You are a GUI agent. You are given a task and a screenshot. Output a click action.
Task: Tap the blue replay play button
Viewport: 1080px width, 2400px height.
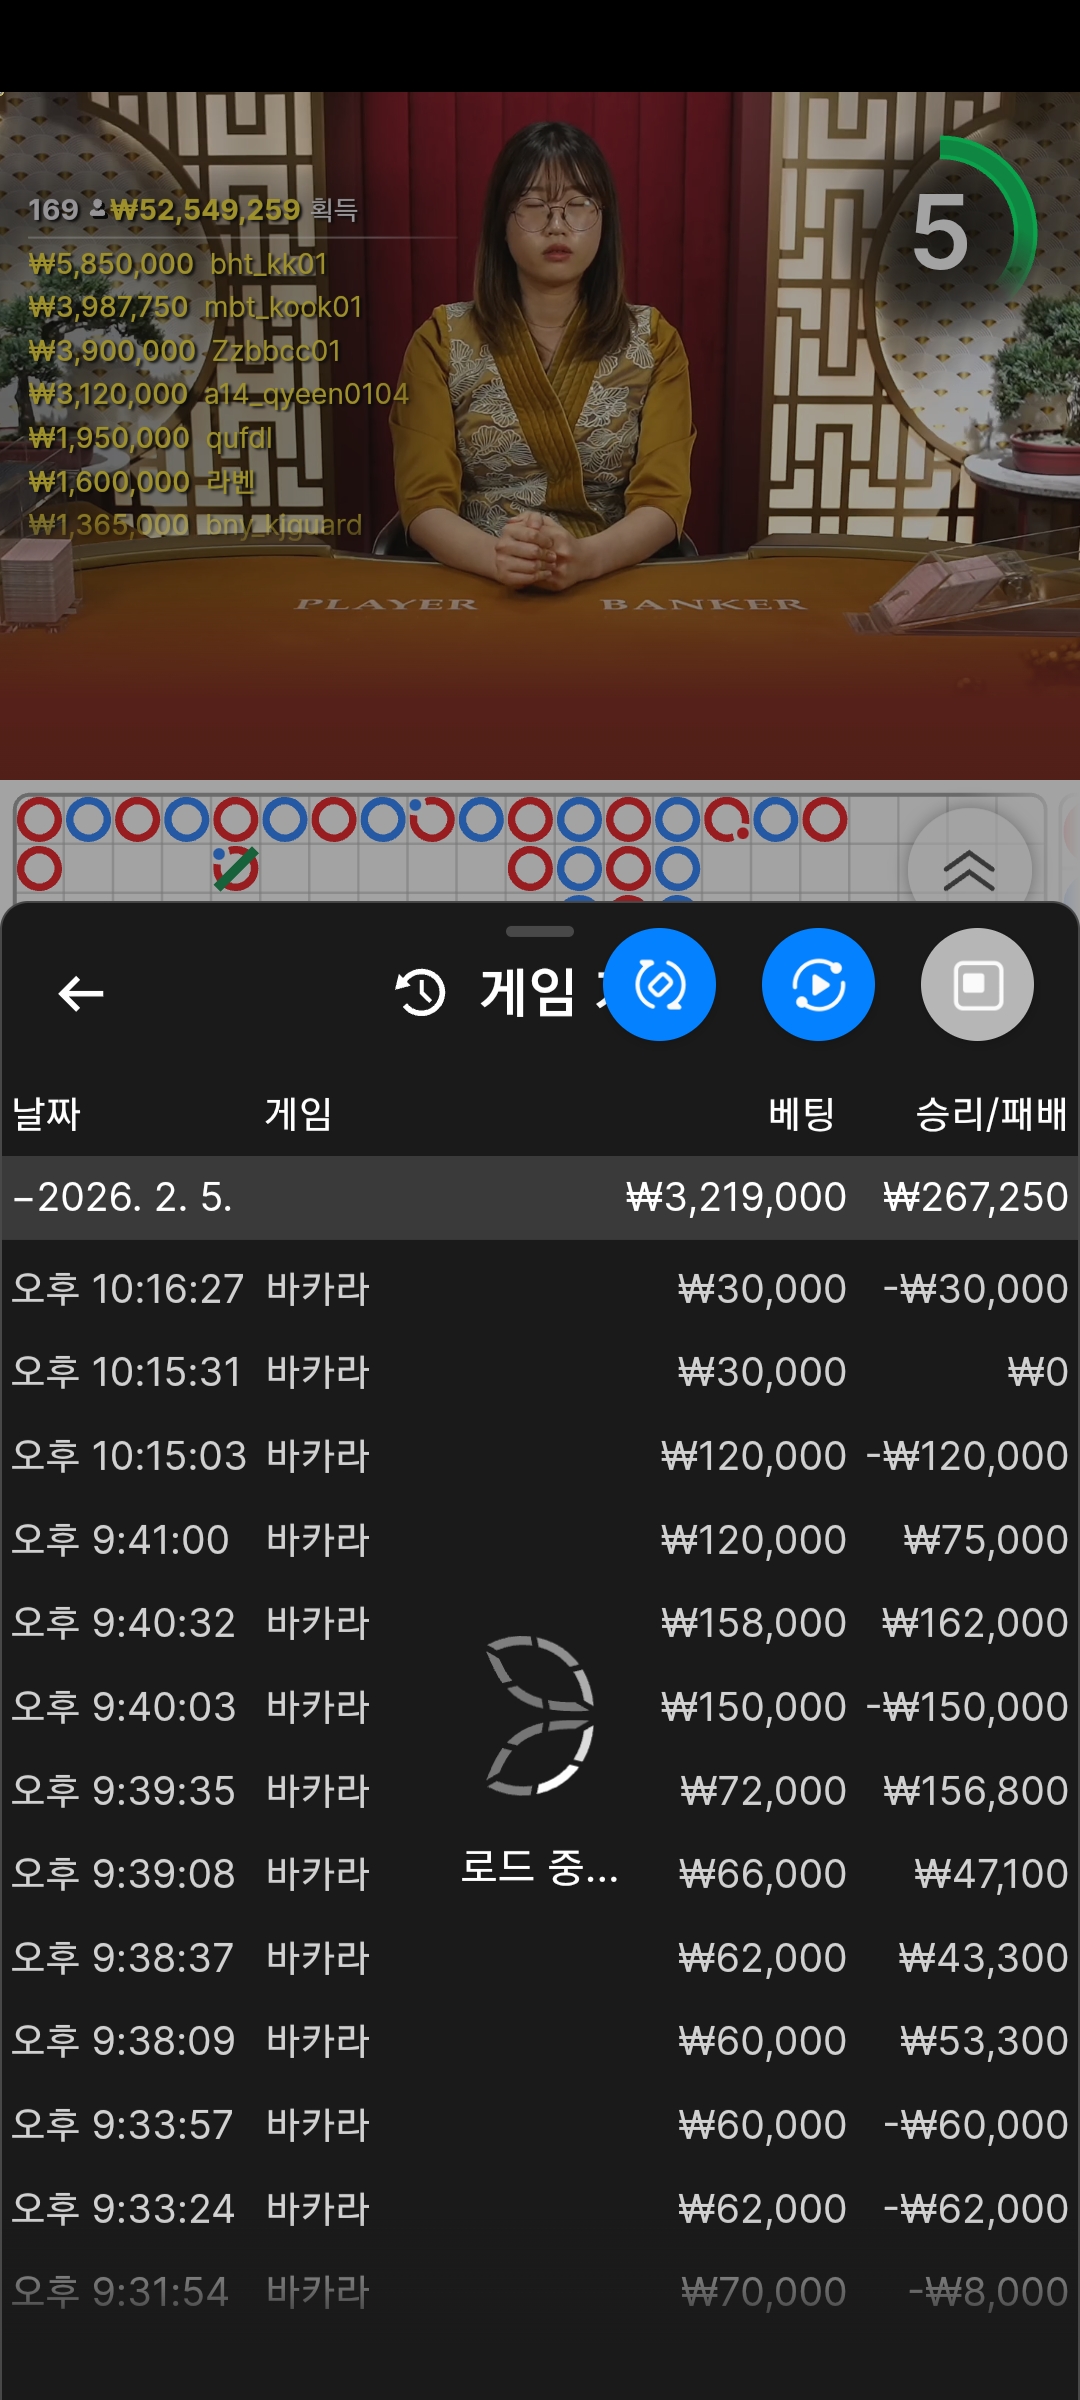tap(818, 985)
